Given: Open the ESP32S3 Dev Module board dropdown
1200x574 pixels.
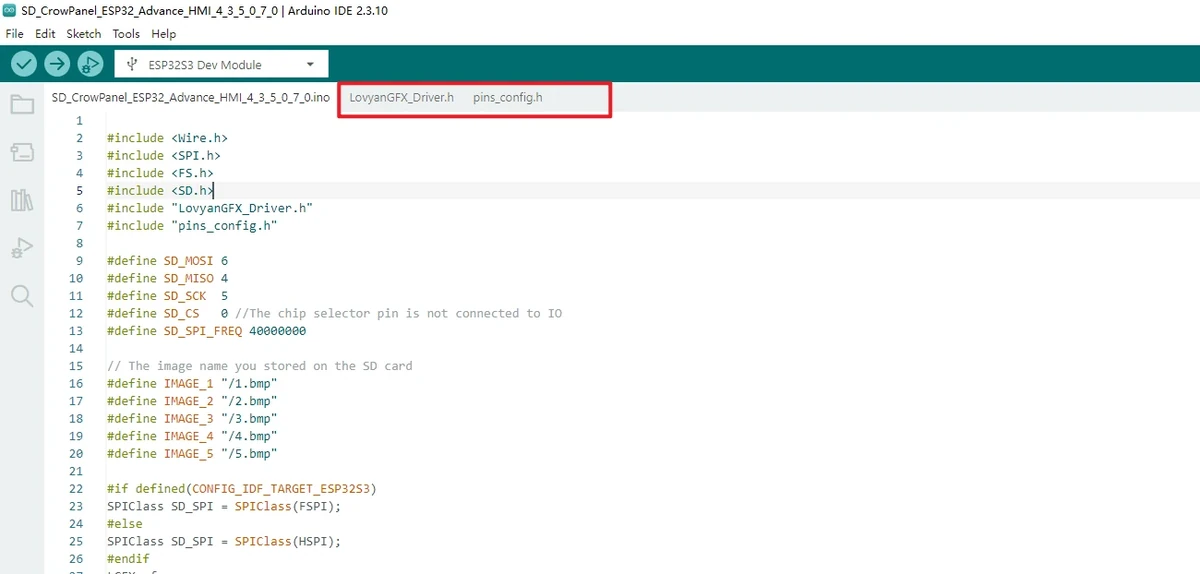Looking at the screenshot, I should [x=221, y=64].
